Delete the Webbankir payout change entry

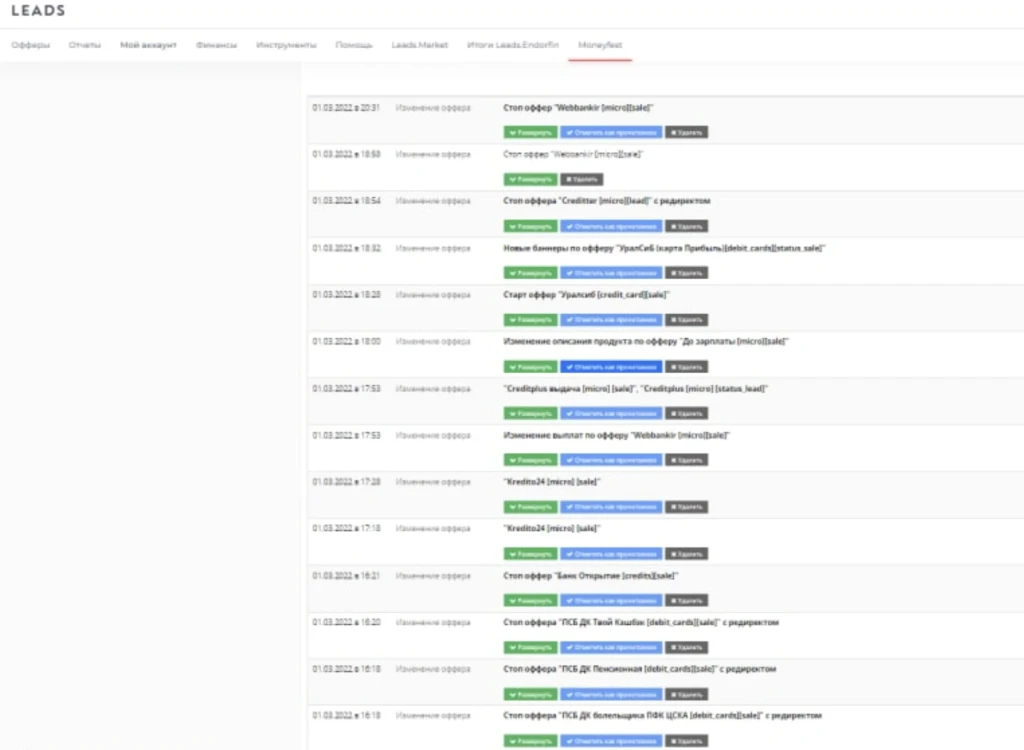[686, 460]
